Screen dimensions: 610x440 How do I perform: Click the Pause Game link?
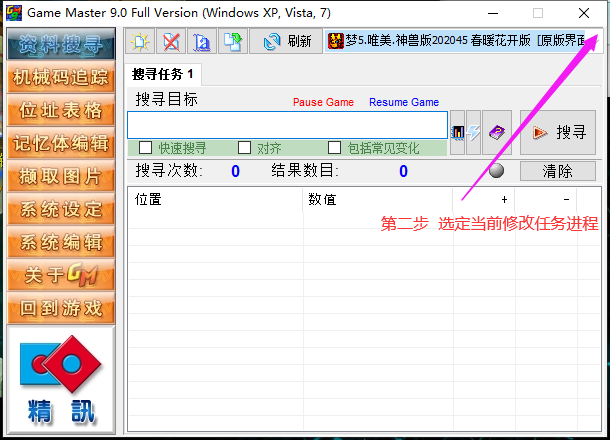pos(323,102)
